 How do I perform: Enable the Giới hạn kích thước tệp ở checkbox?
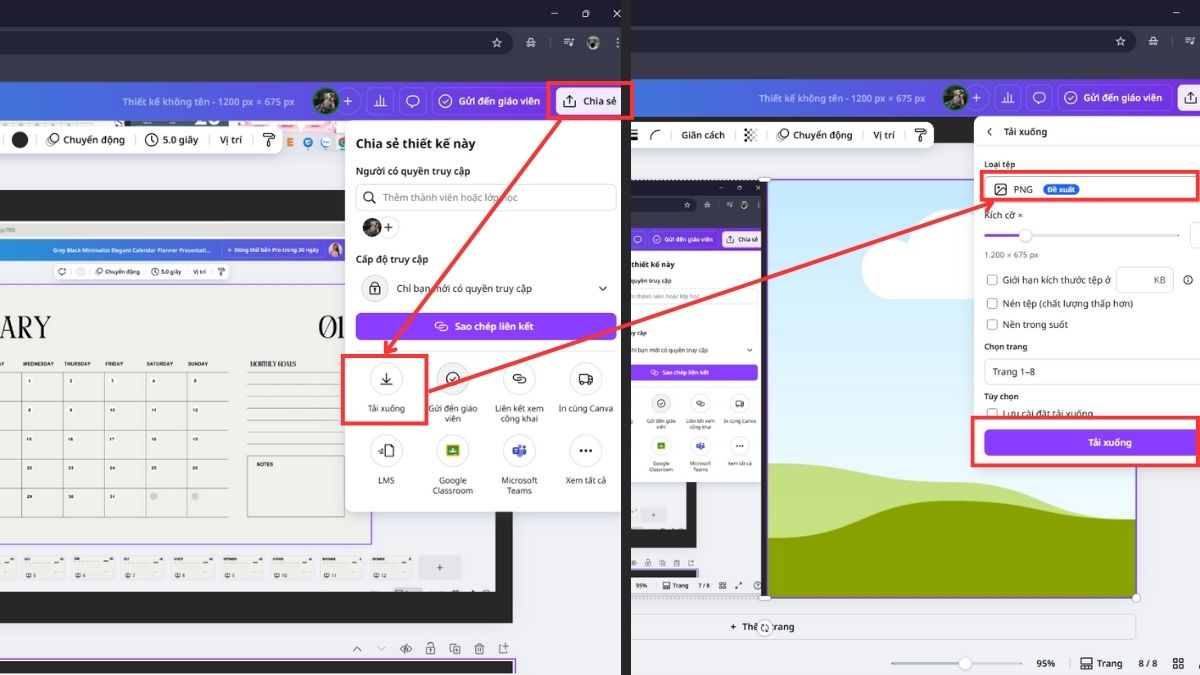pos(992,281)
